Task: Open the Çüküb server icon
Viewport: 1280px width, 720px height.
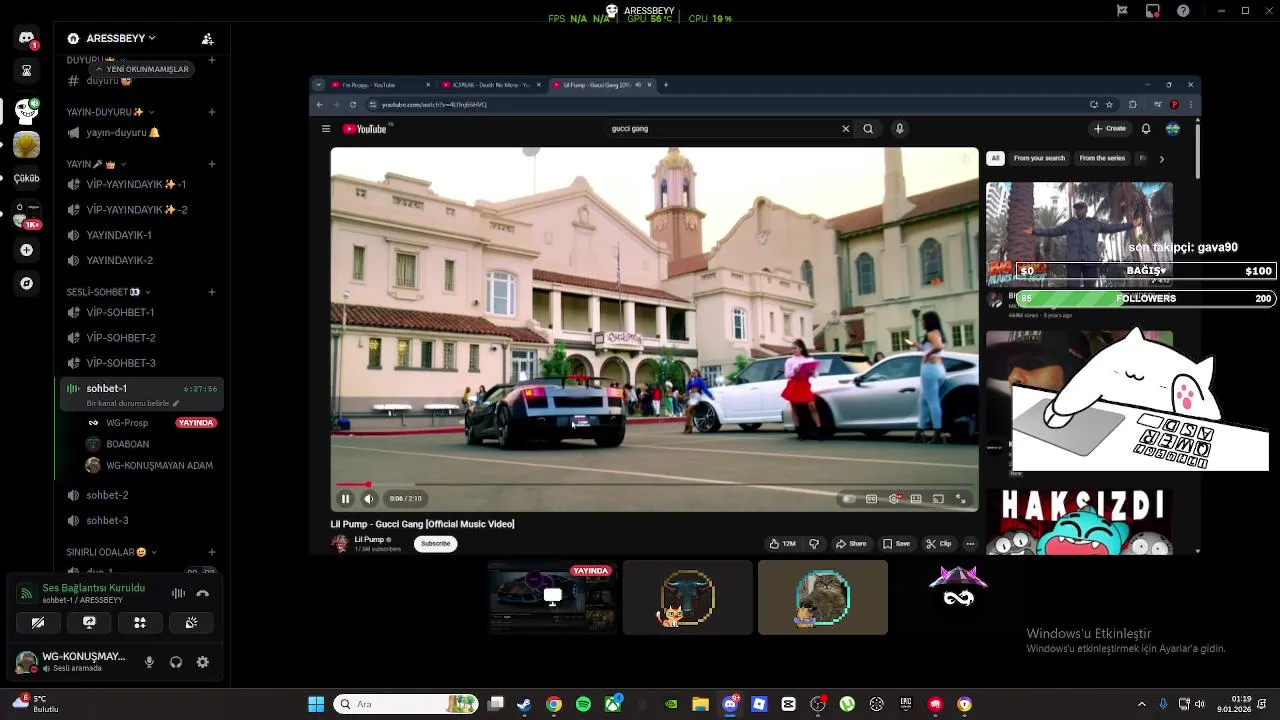Action: [x=27, y=178]
